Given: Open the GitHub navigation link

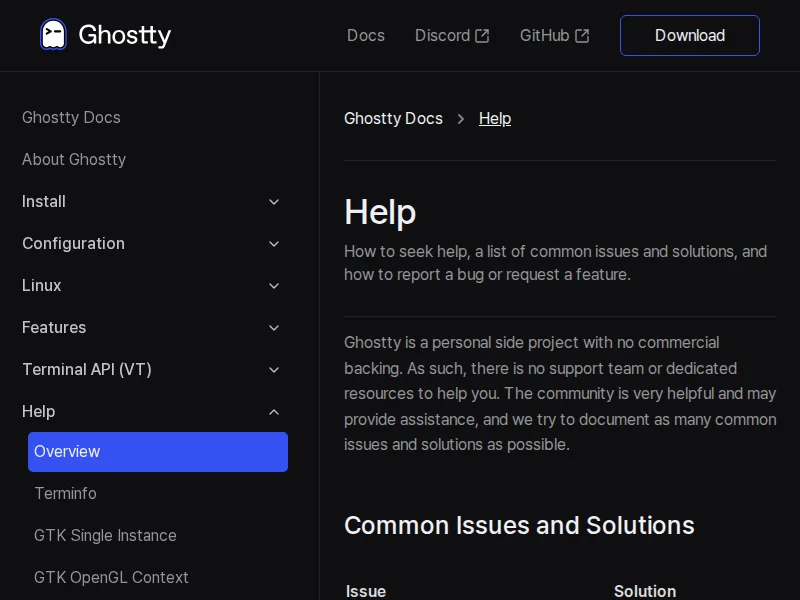Looking at the screenshot, I should 544,36.
